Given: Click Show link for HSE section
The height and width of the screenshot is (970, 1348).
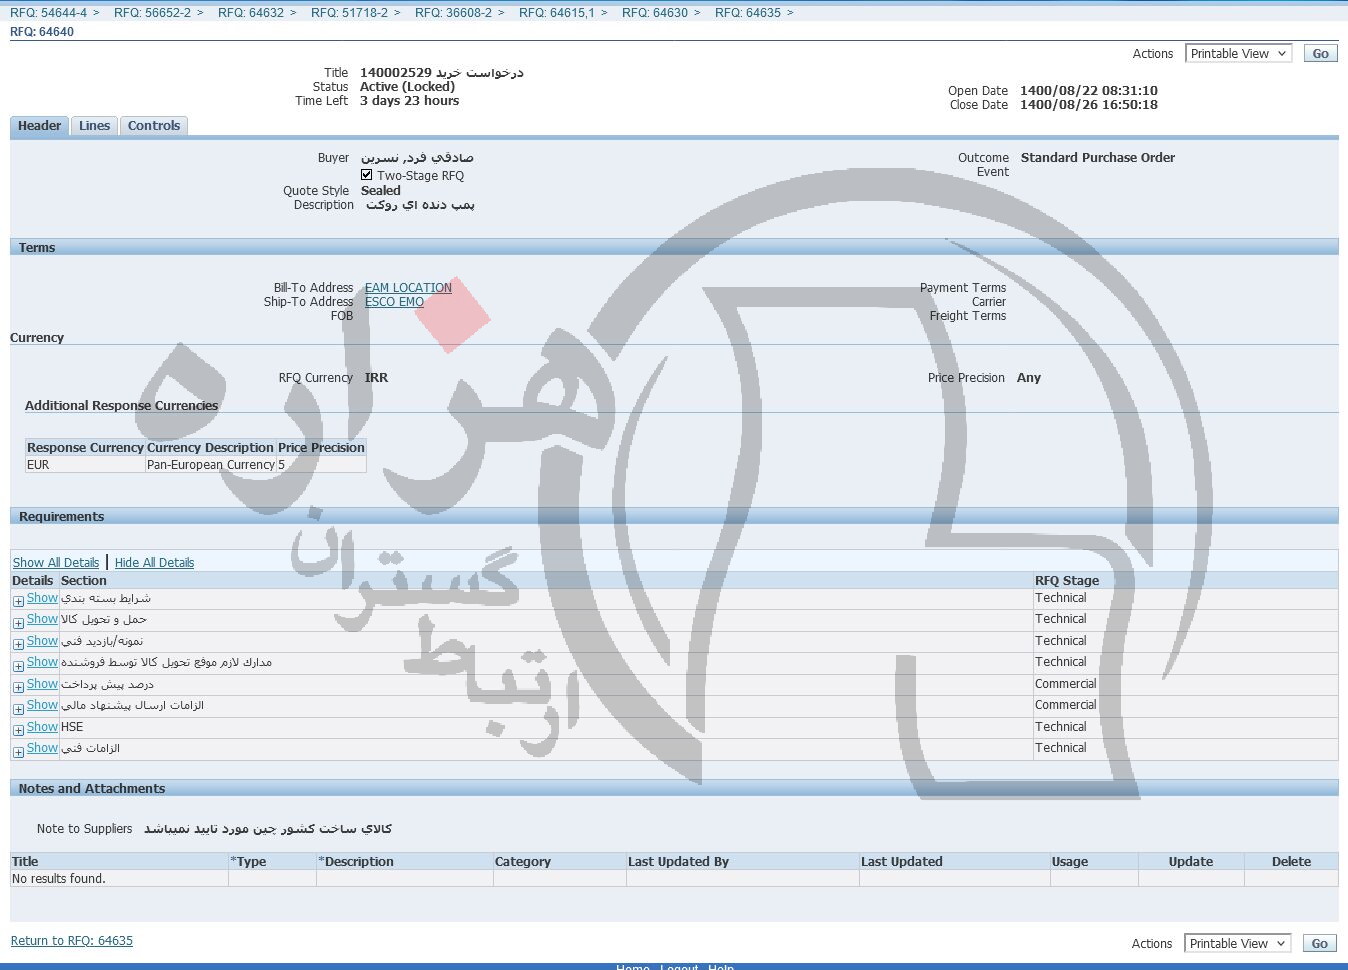Looking at the screenshot, I should 42,727.
